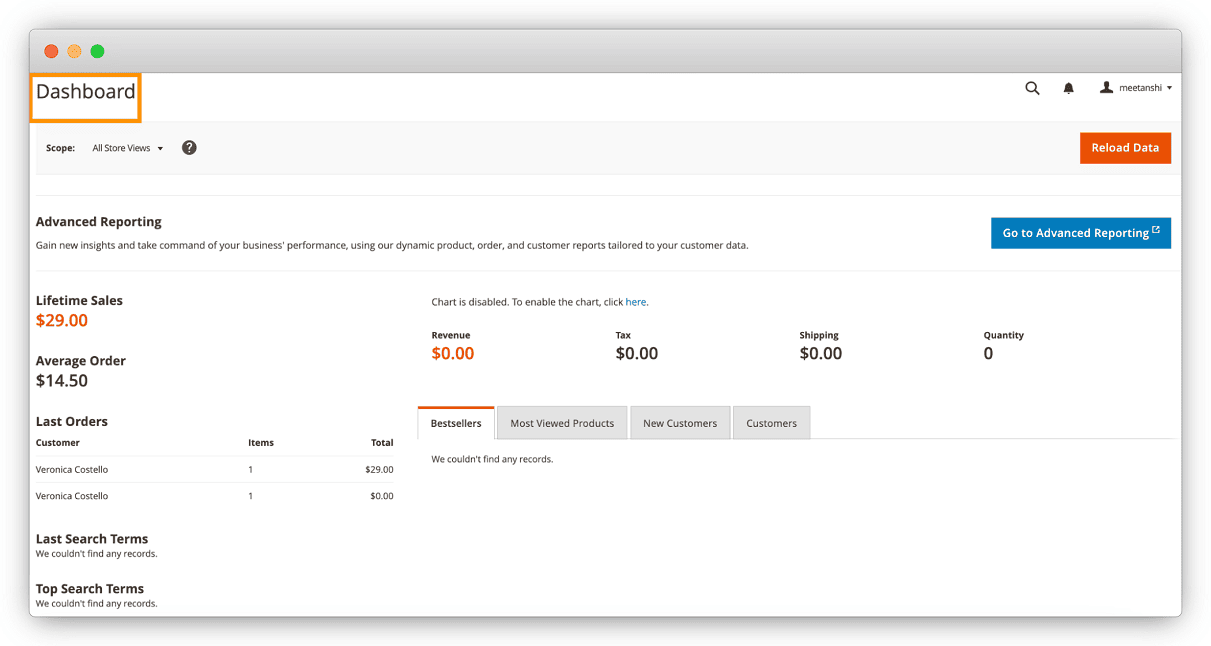Expand the All Store Views scope dropdown

pyautogui.click(x=127, y=148)
